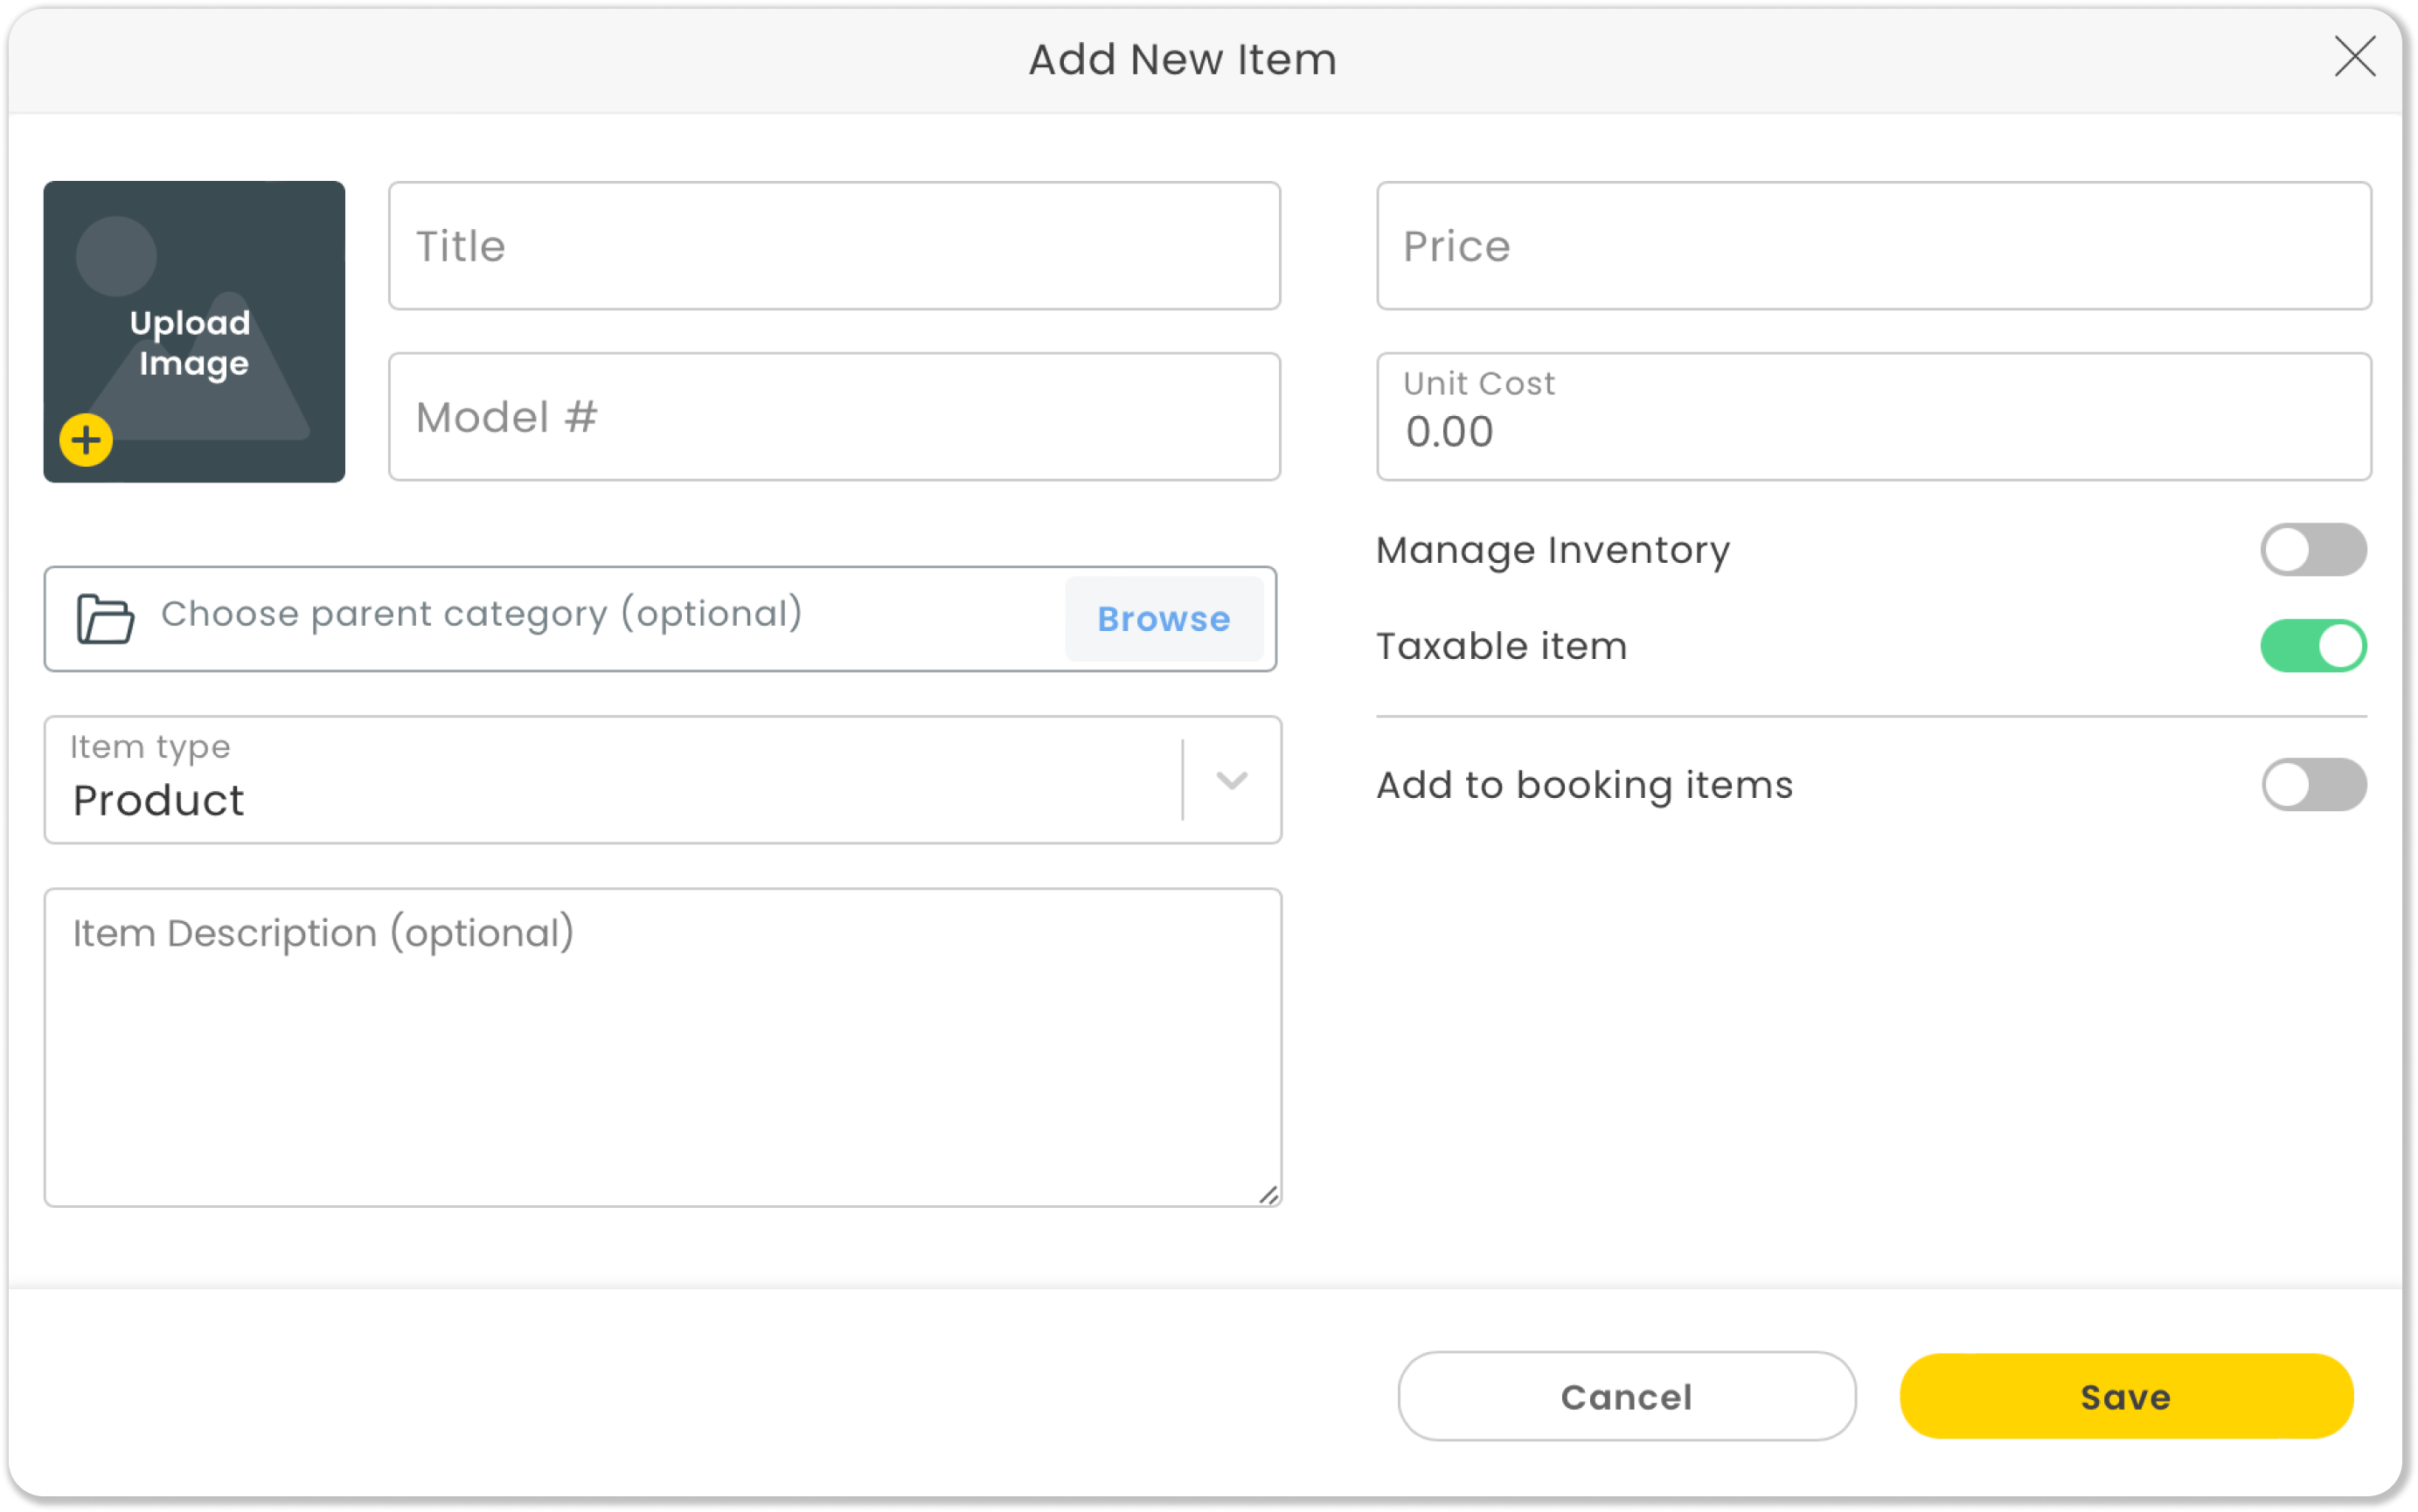Viewport: 2418px width, 1512px height.
Task: Click into the Model # field
Action: 833,417
